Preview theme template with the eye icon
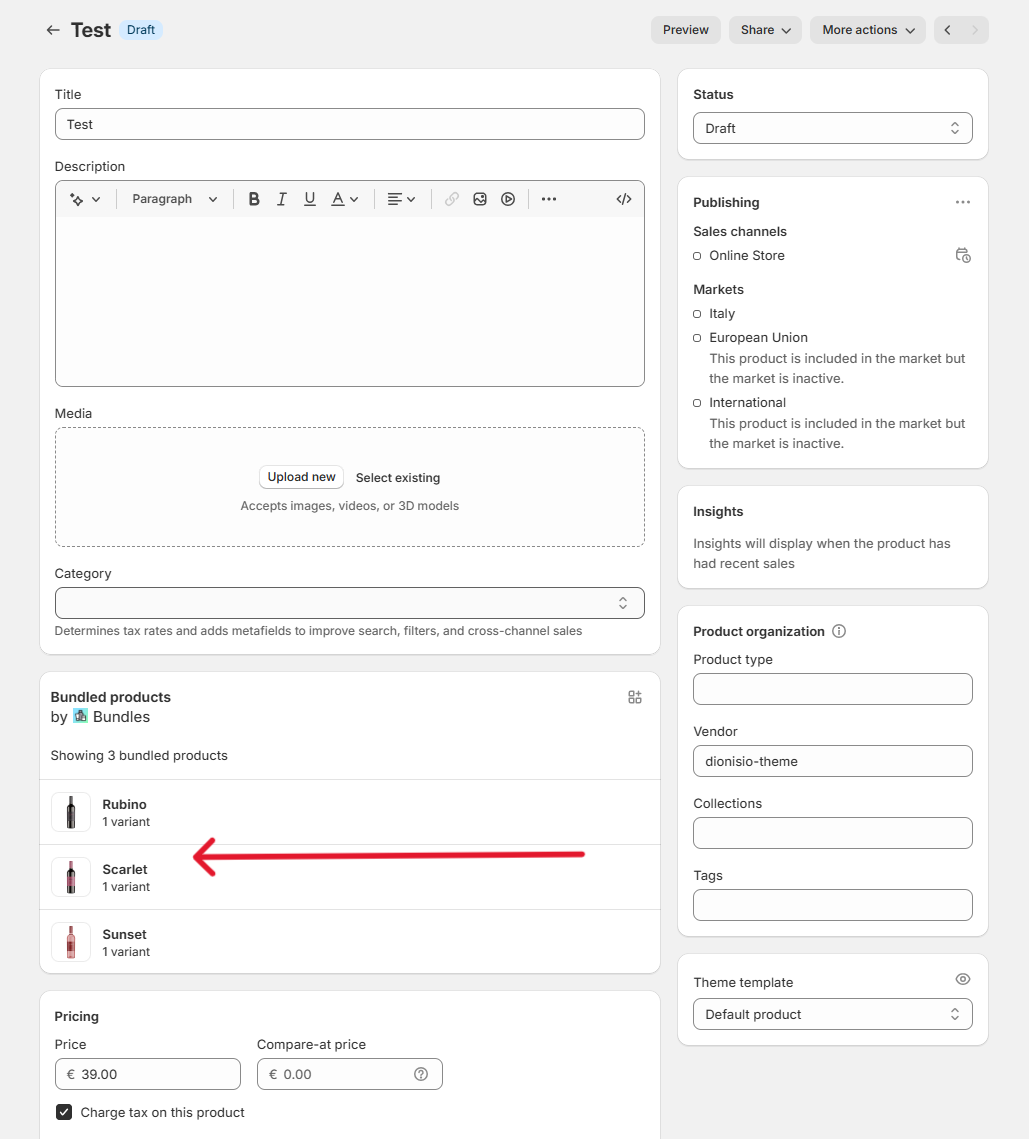Screen dimensions: 1029x1139 coord(962,979)
